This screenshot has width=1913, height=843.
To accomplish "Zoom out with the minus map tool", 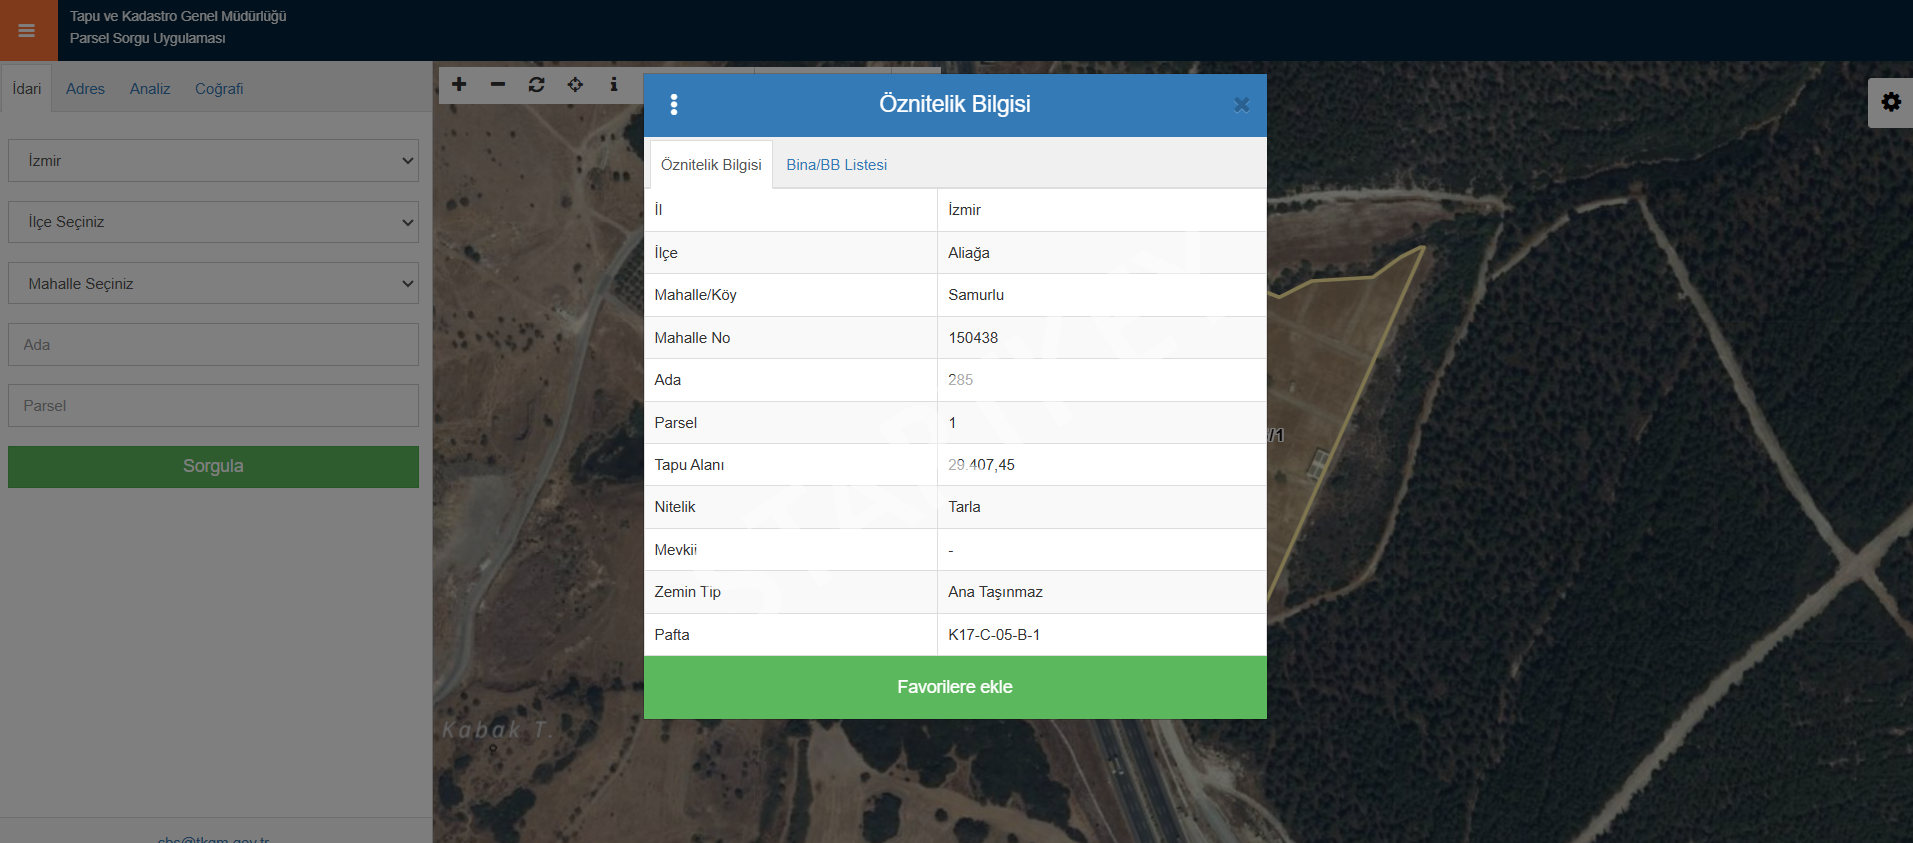I will [x=498, y=85].
